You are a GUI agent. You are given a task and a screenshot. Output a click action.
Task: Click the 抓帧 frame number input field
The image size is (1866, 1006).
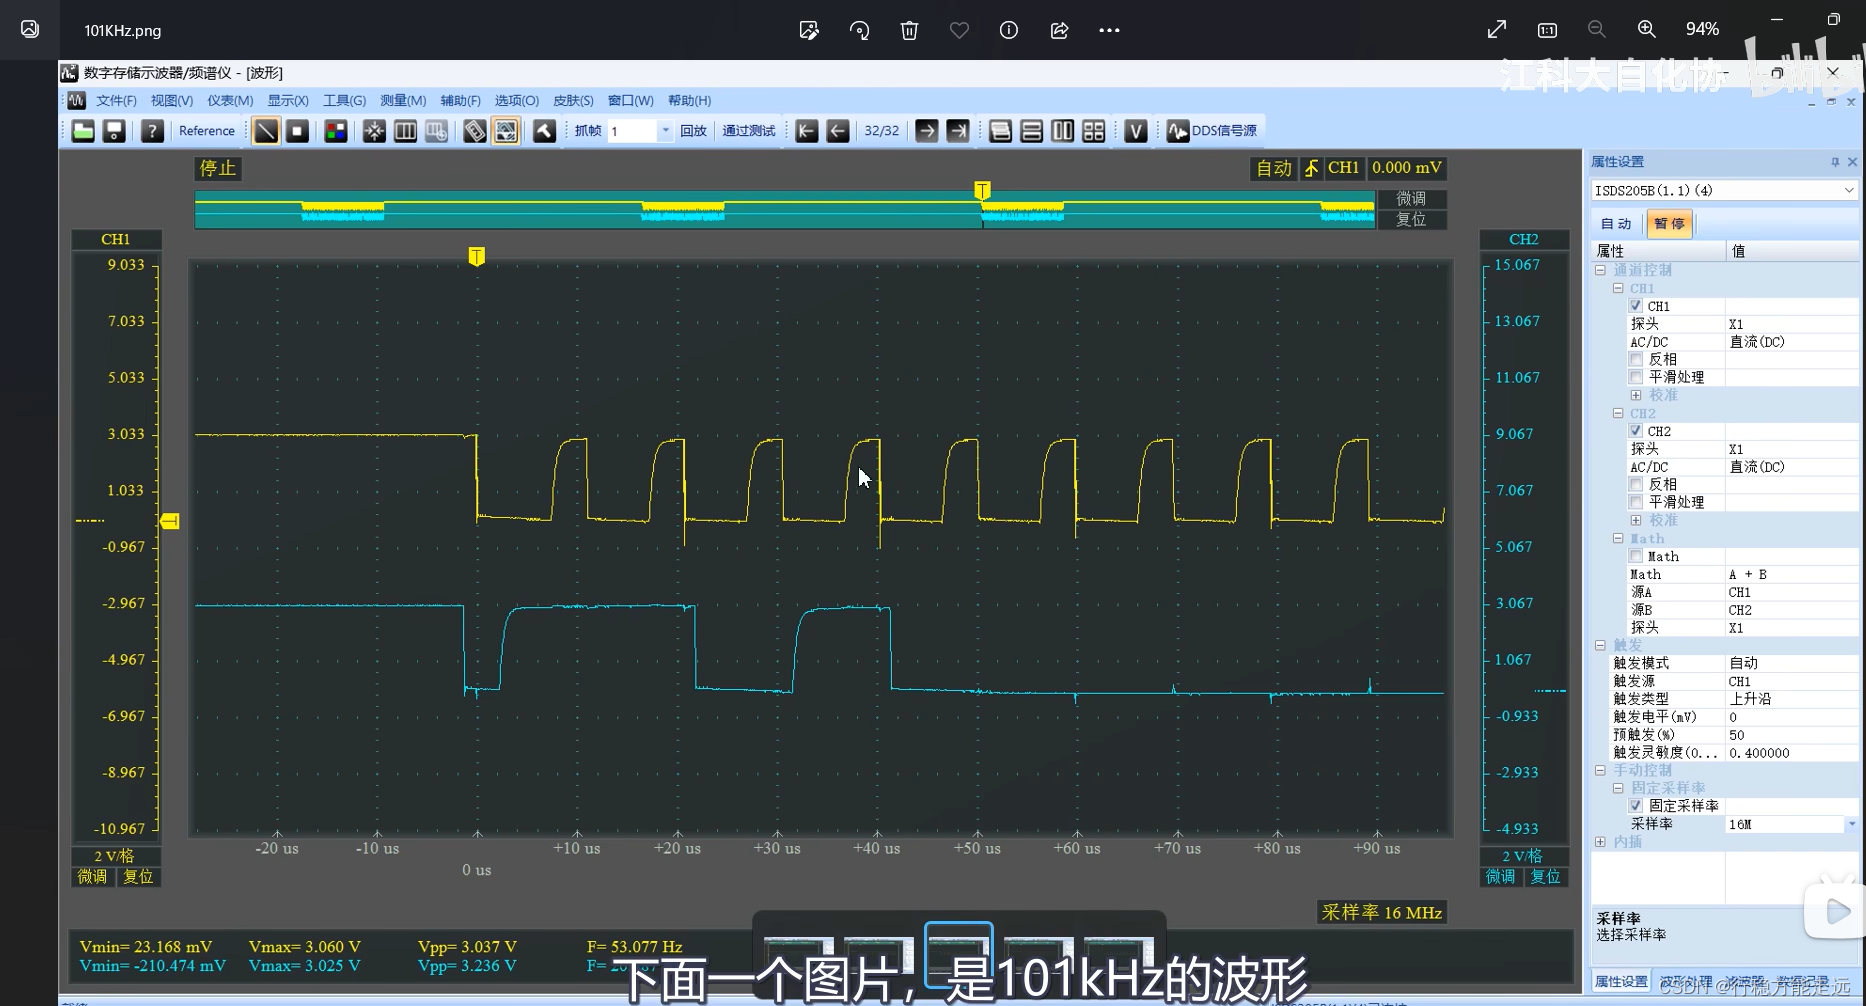pos(632,131)
